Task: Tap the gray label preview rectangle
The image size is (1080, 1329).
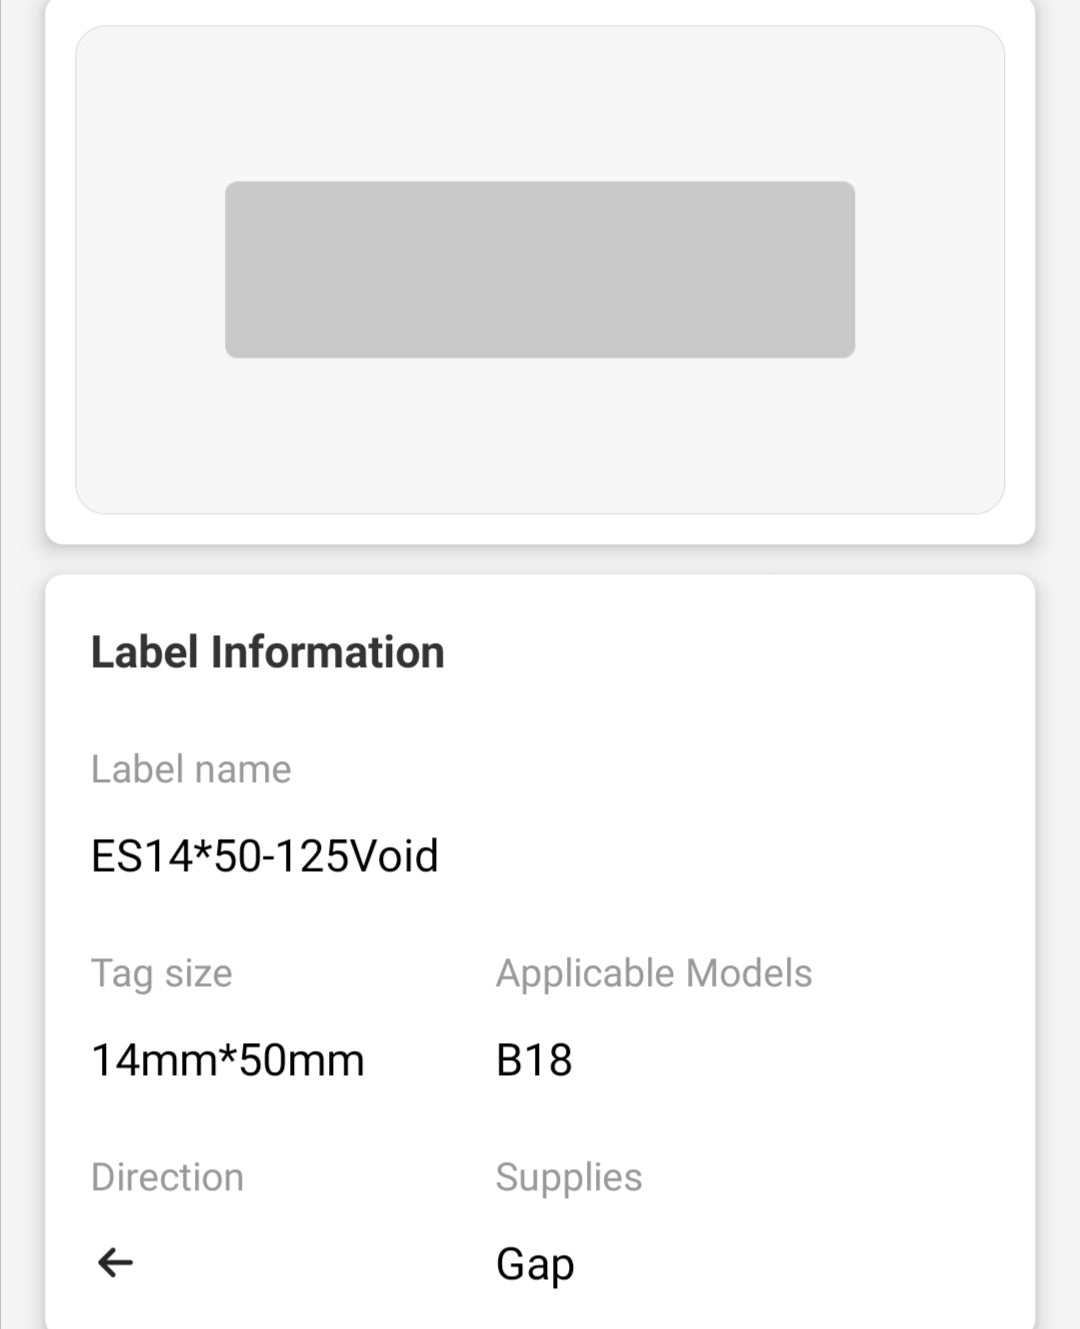Action: coord(540,270)
